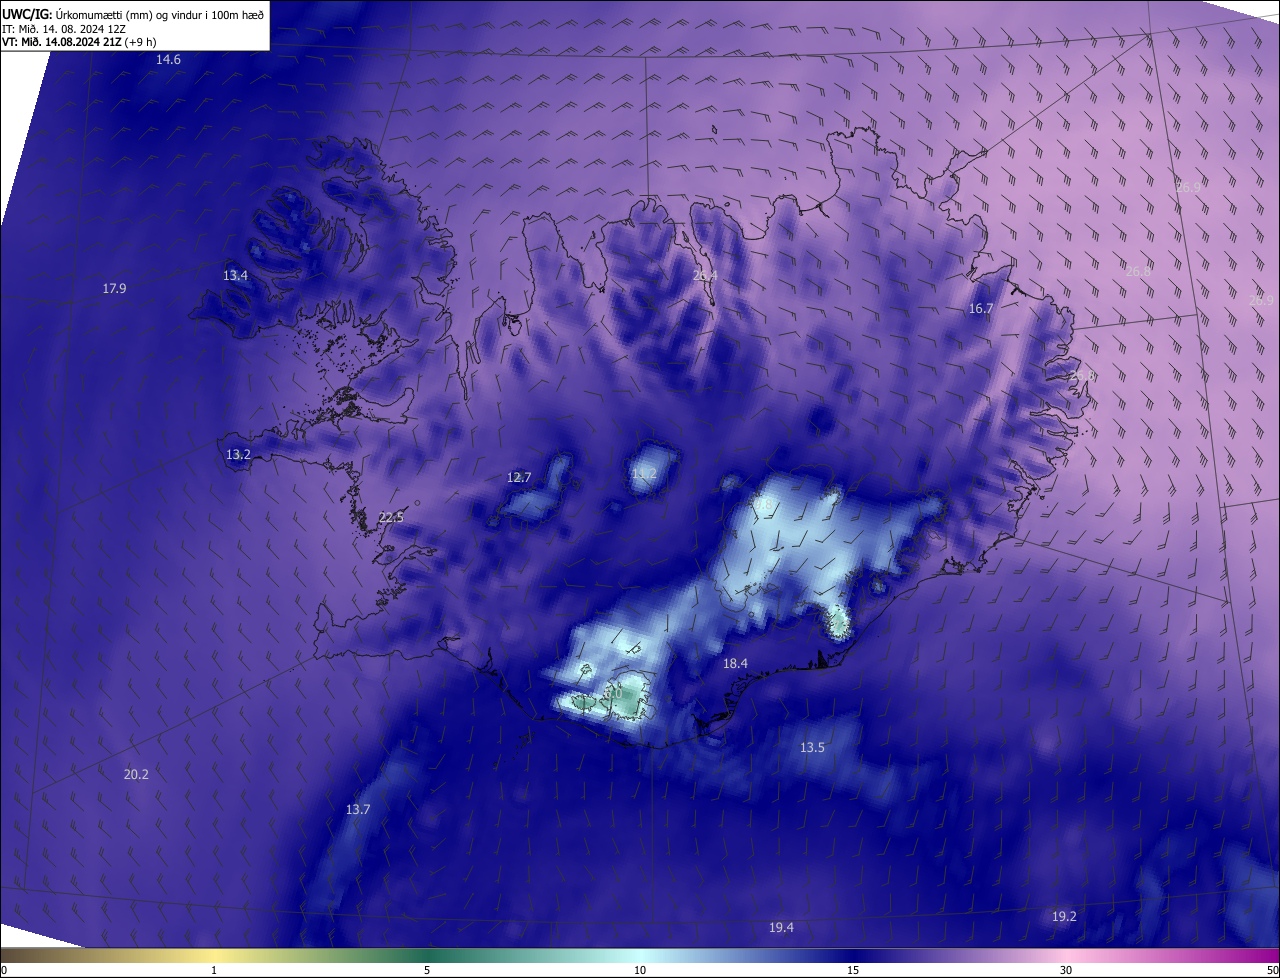
Task: Click the 17.9 value over the western sea
Action: (114, 288)
